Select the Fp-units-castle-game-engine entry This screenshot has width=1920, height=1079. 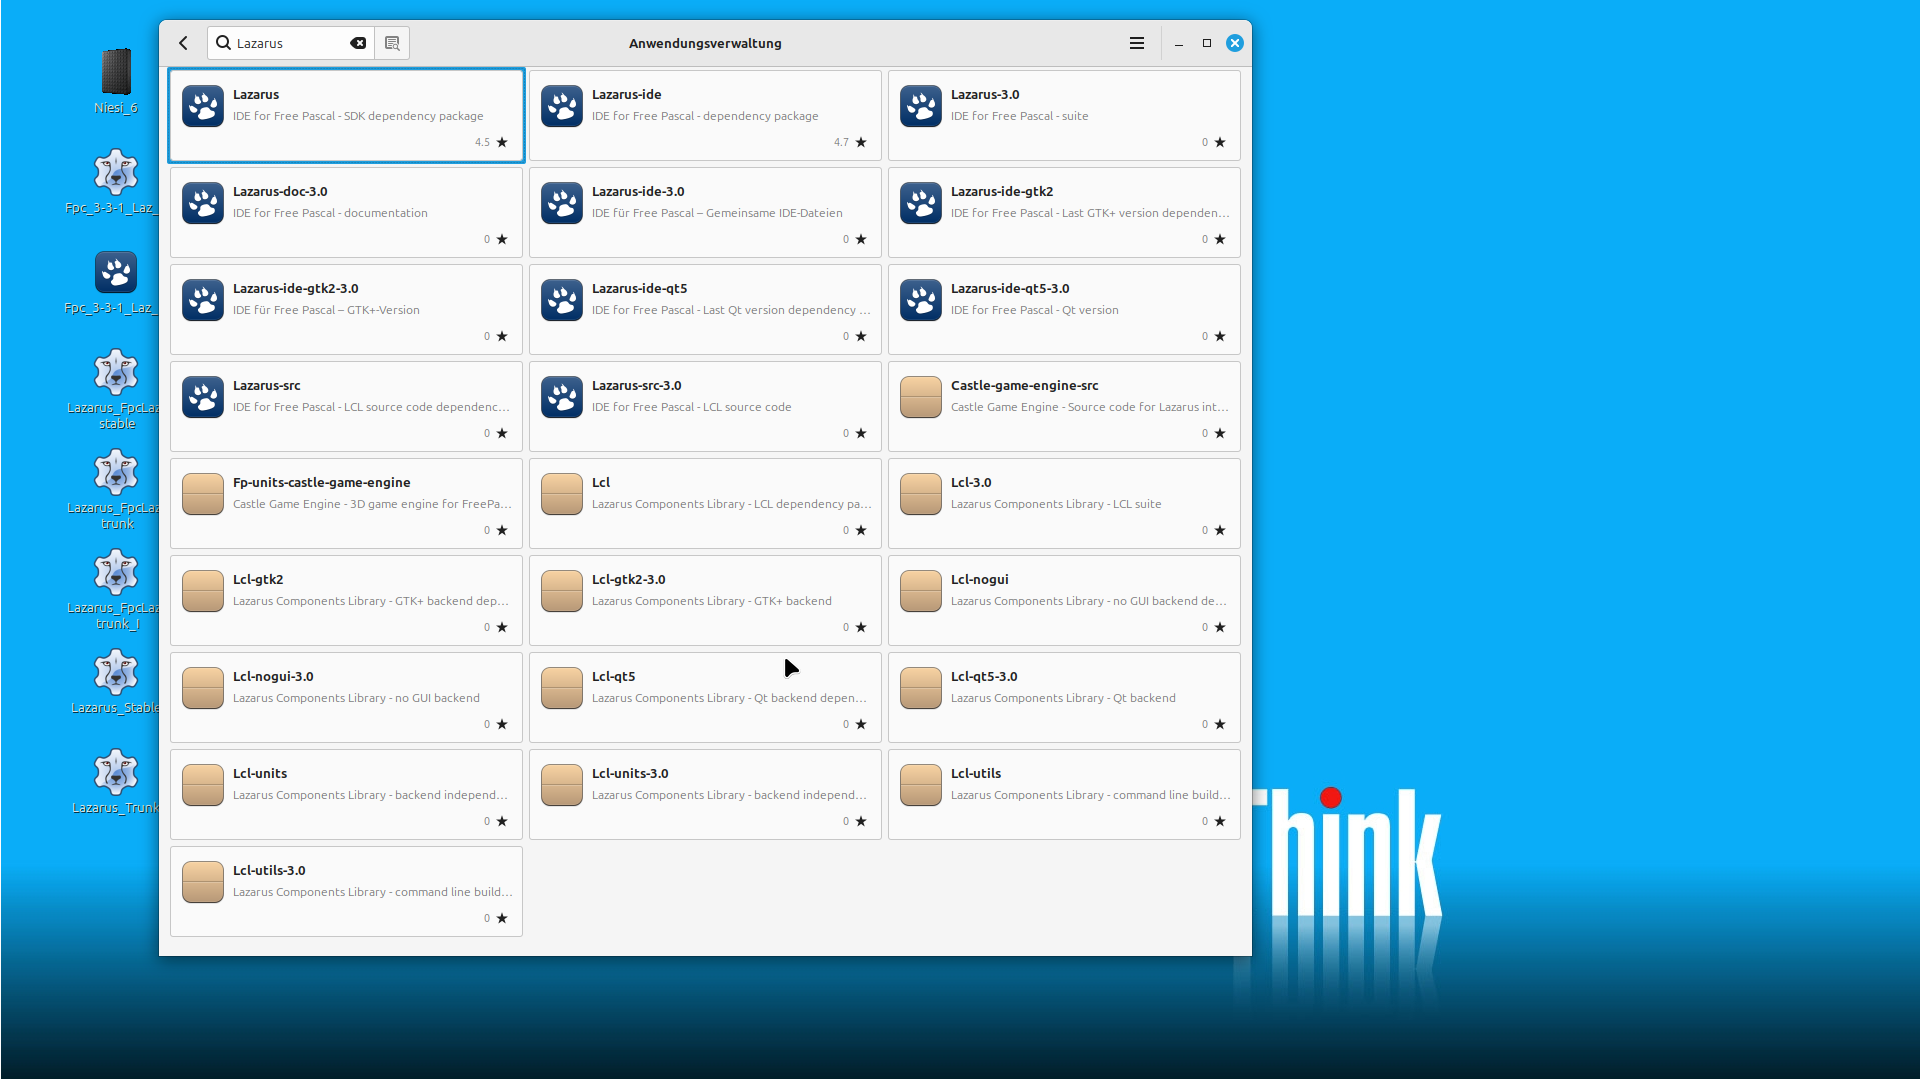pyautogui.click(x=346, y=503)
